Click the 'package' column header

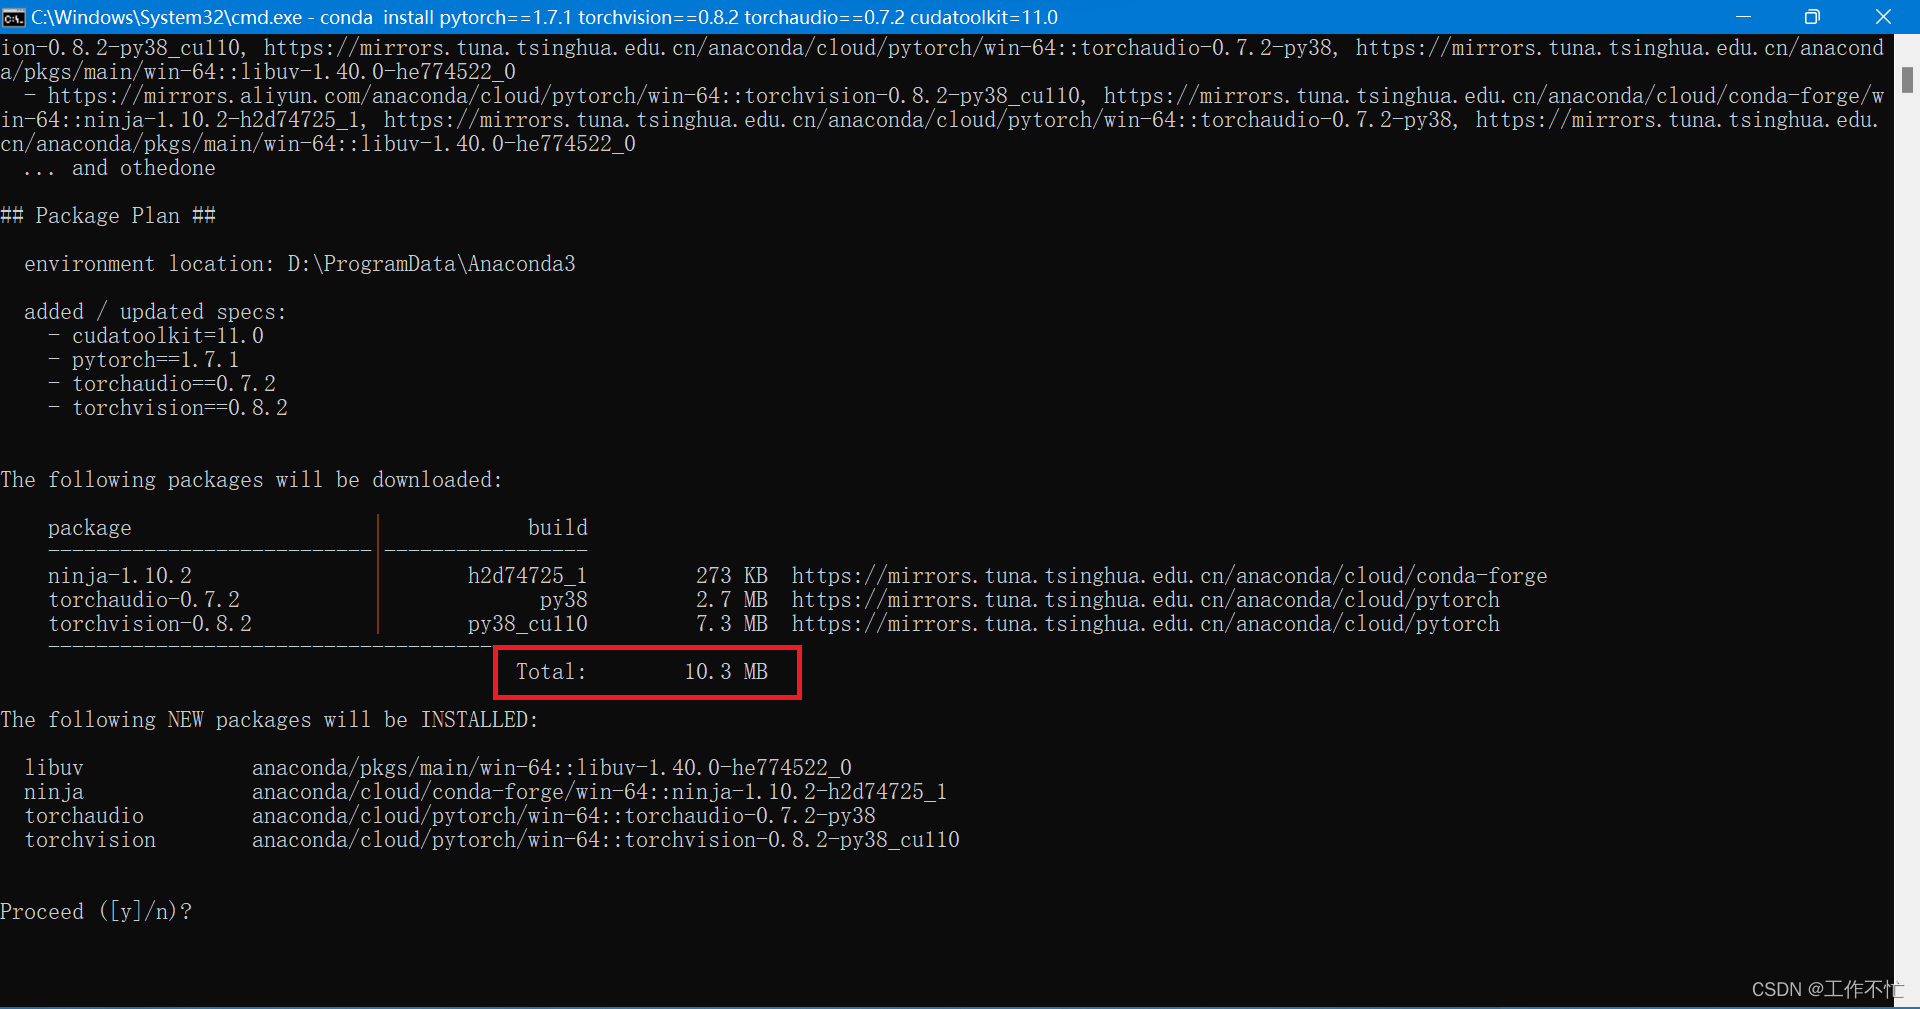point(90,528)
